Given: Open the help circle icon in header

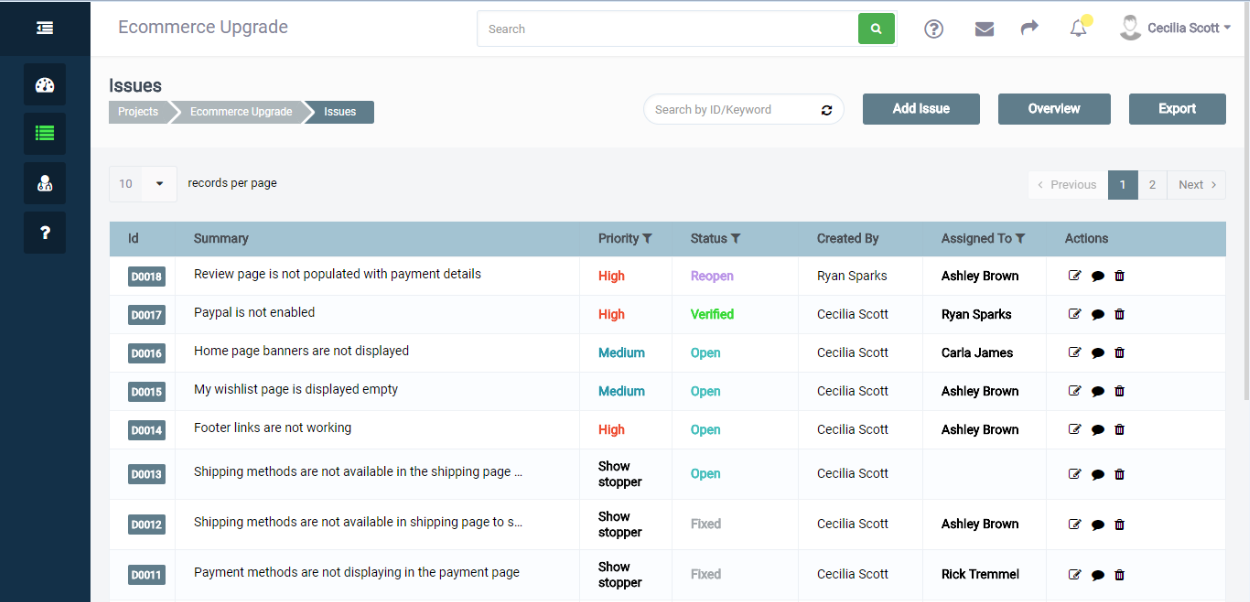Looking at the screenshot, I should (933, 29).
